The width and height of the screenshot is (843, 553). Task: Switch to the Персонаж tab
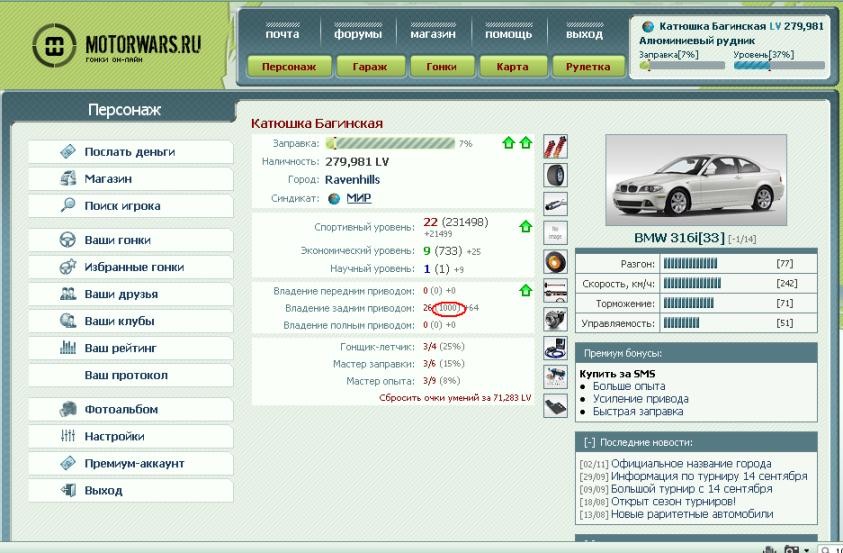coord(289,67)
